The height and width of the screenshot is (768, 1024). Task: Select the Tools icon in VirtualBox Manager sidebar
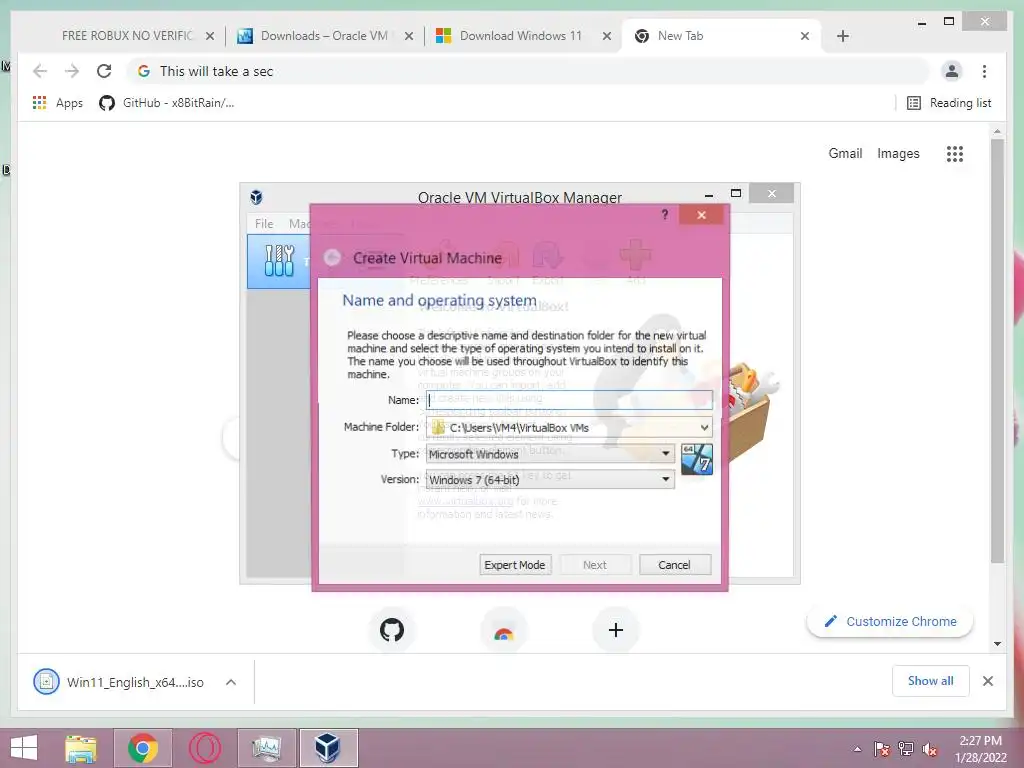(280, 261)
